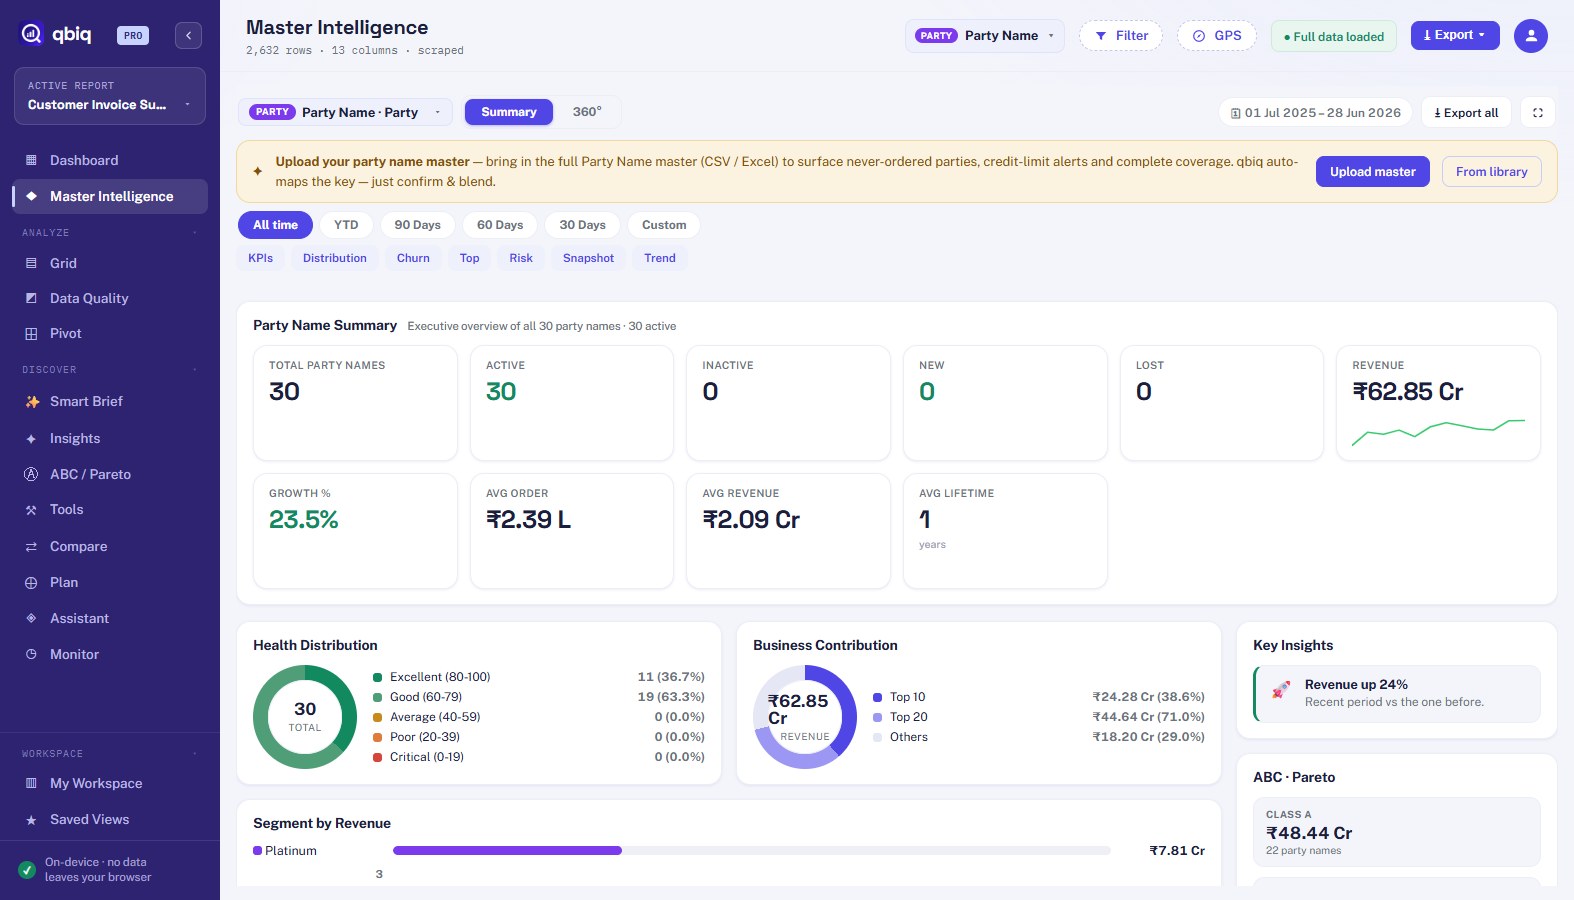Click the Export all button
This screenshot has height=900, width=1574.
(x=1466, y=112)
